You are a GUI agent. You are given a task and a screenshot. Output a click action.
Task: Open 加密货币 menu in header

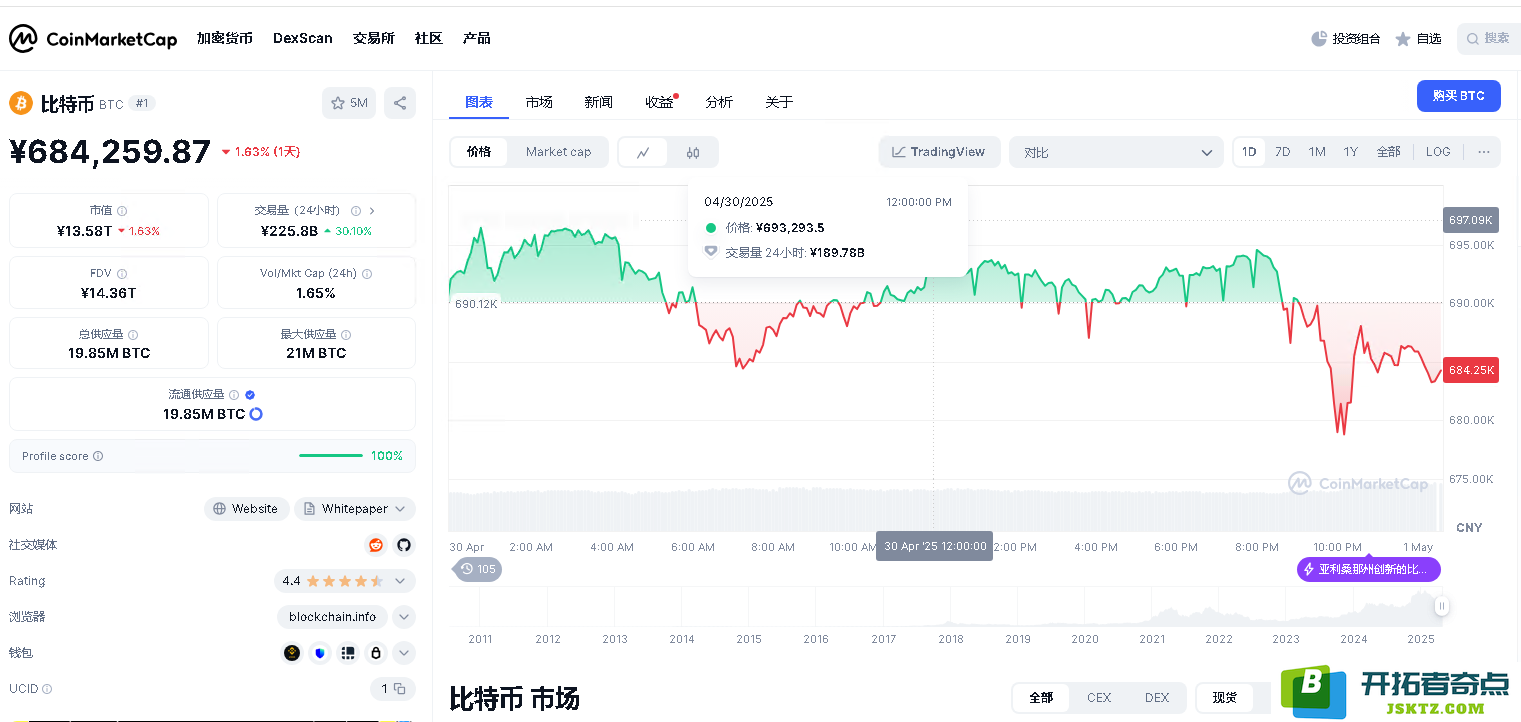pyautogui.click(x=225, y=38)
